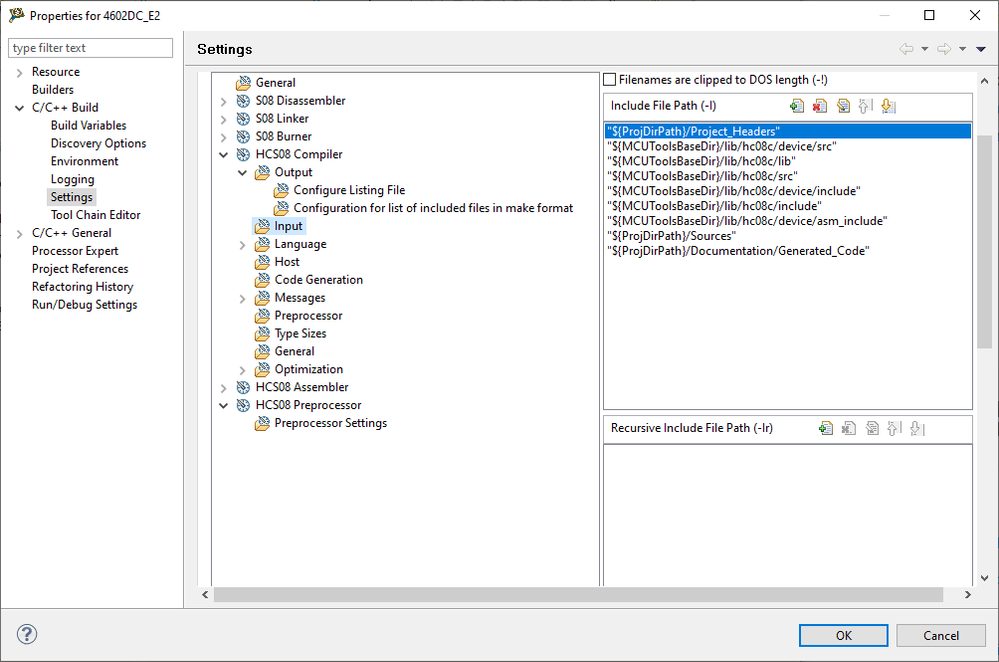Expand the HCS08 Assembler node
Screen dimensions: 999x662
(223, 388)
